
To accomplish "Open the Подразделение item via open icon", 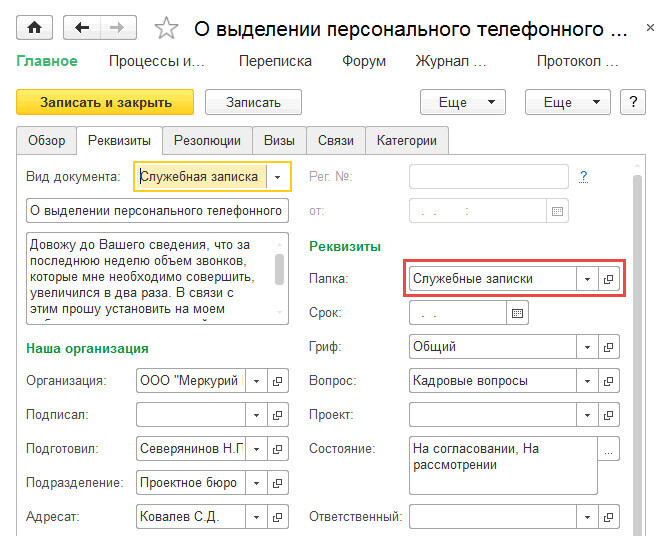I will tap(278, 483).
